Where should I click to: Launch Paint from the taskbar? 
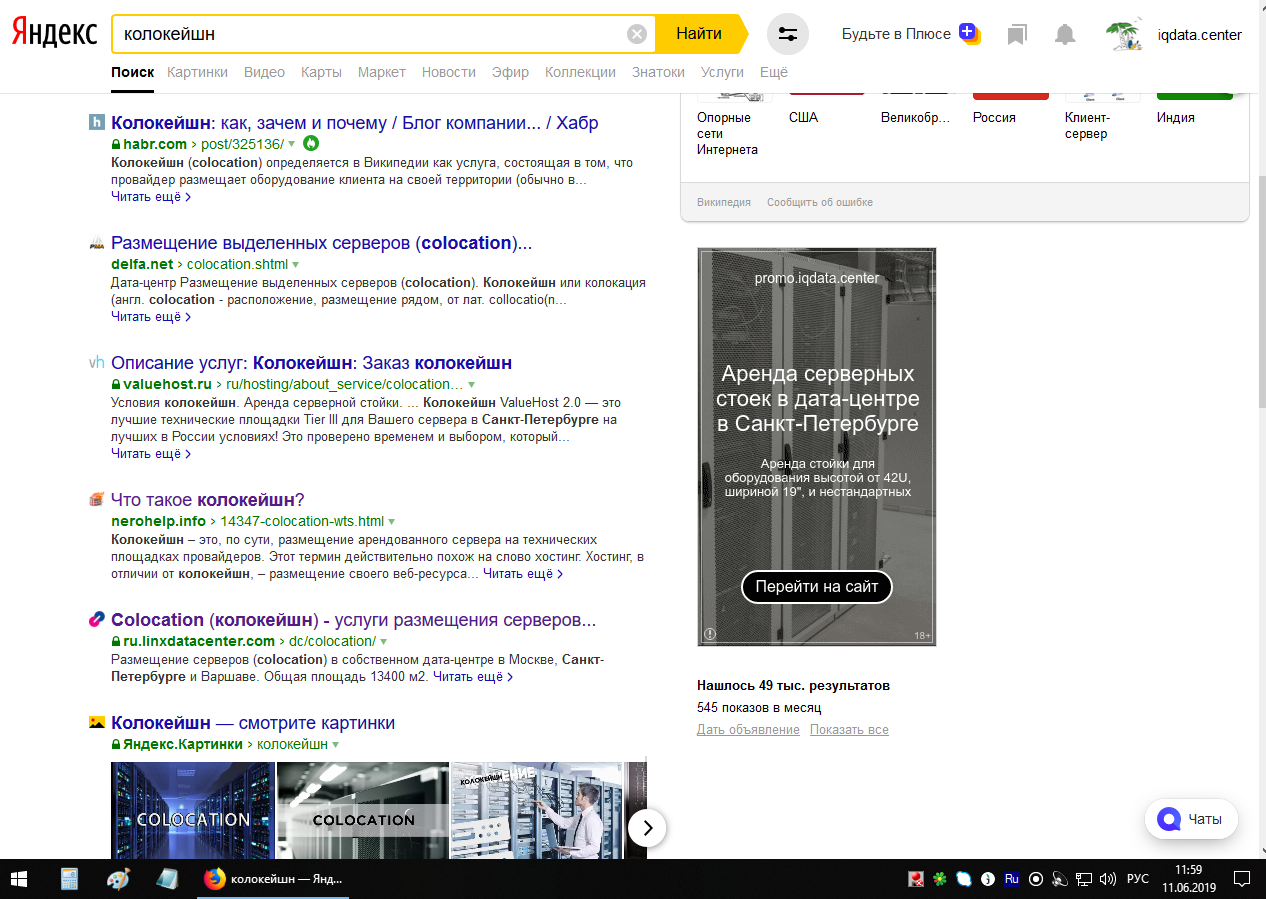click(x=118, y=879)
